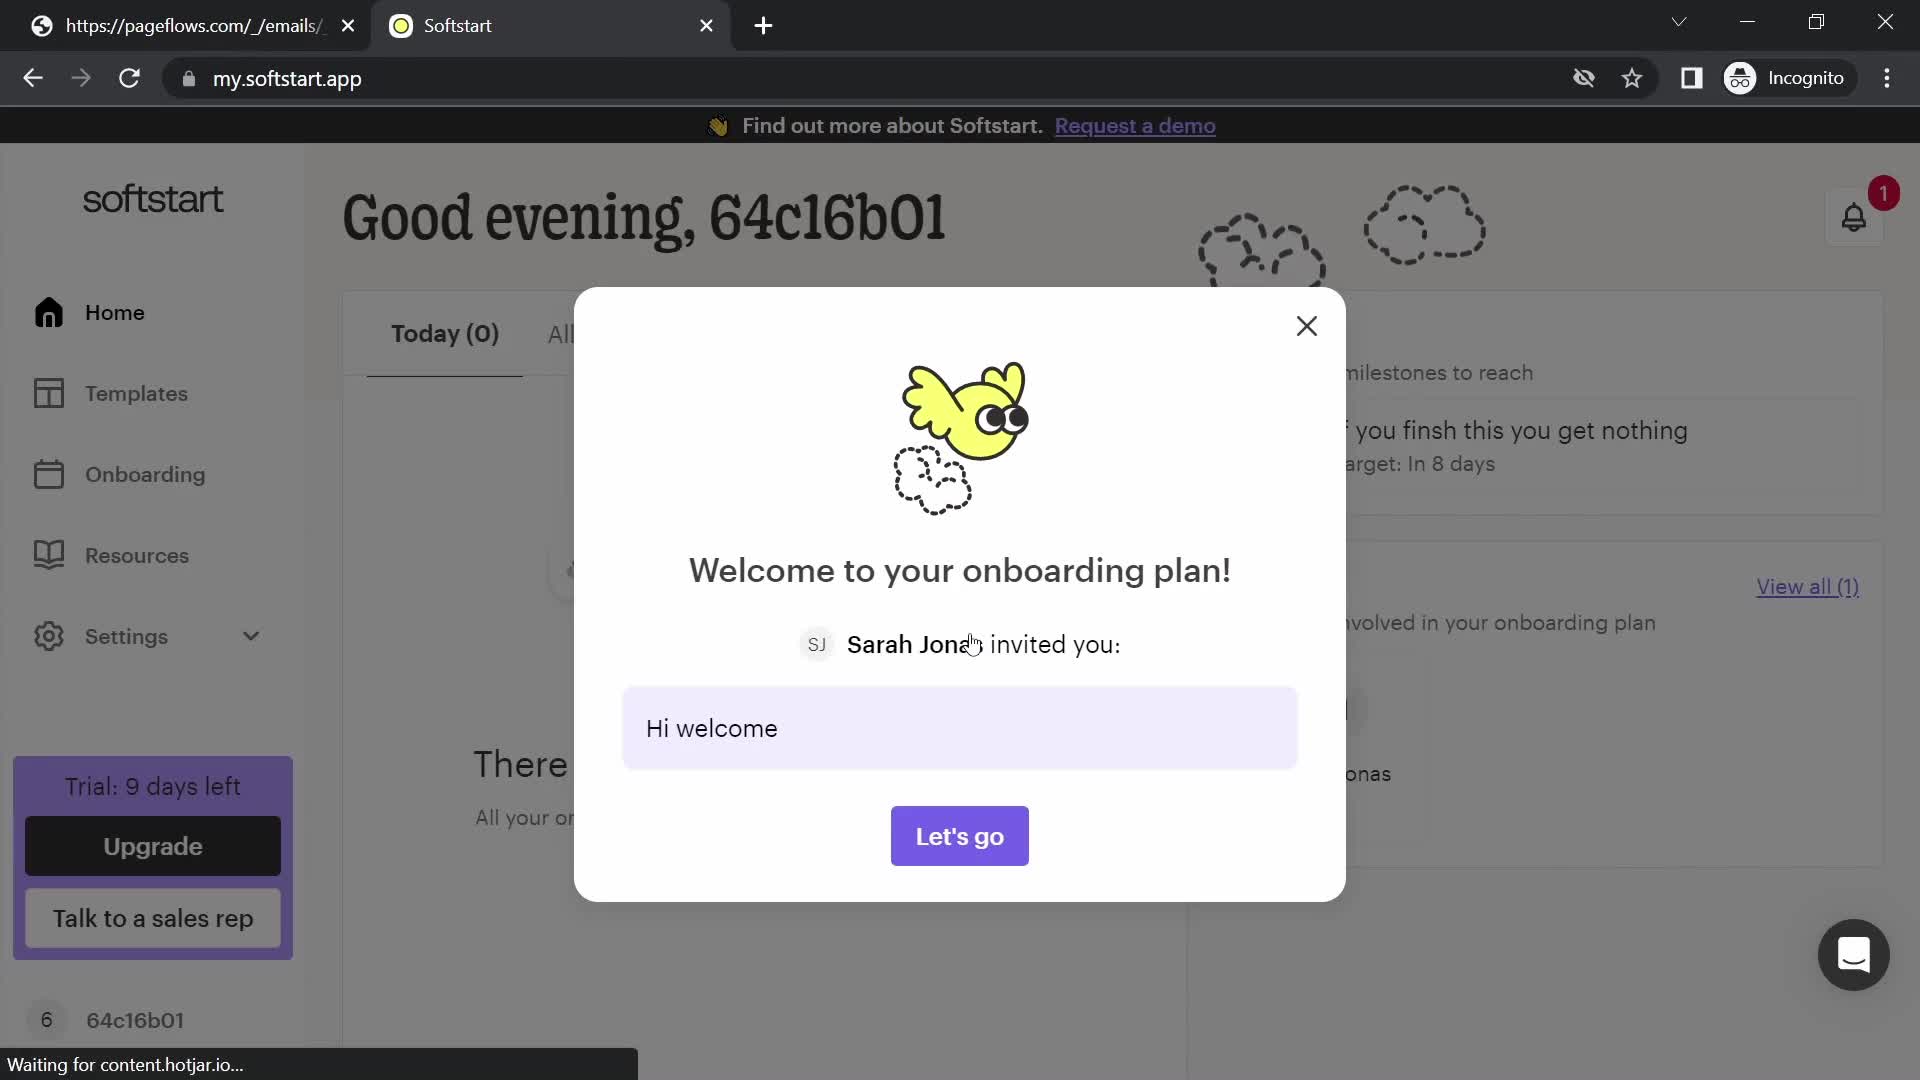Click the Softstart home icon in sidebar
The height and width of the screenshot is (1080, 1920).
[47, 313]
